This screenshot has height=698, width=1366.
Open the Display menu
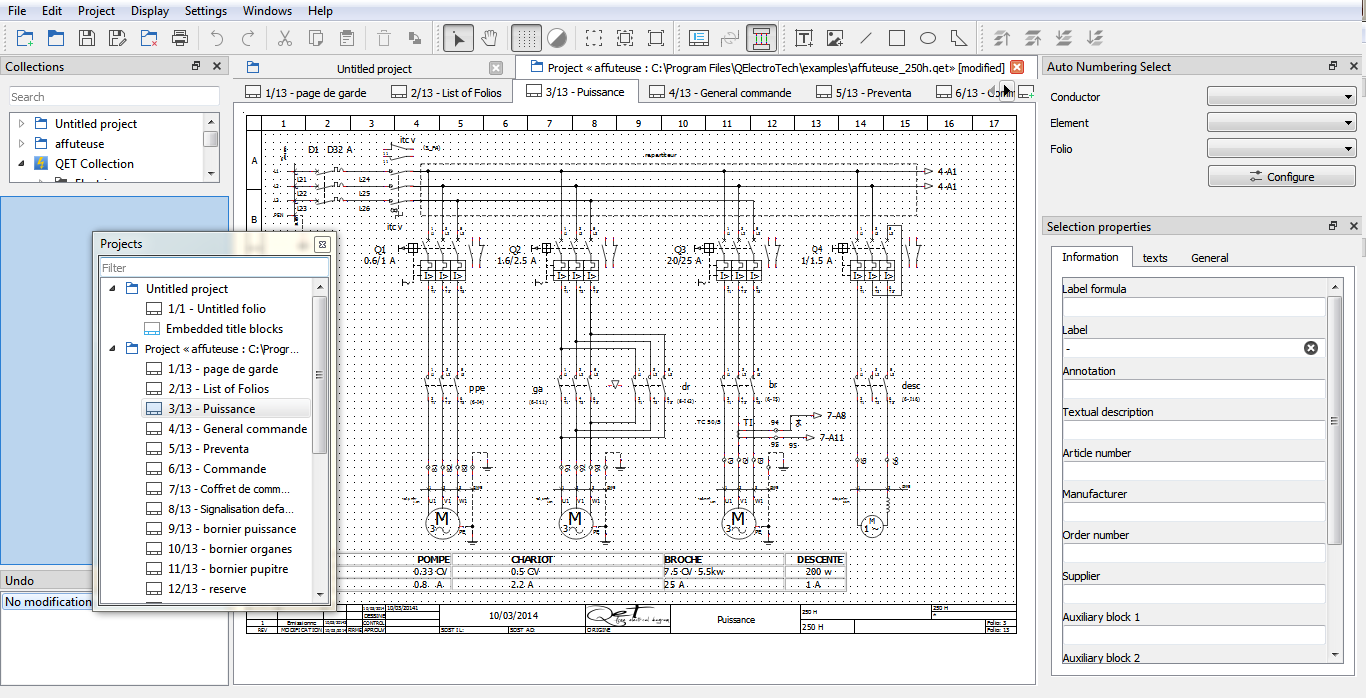150,11
